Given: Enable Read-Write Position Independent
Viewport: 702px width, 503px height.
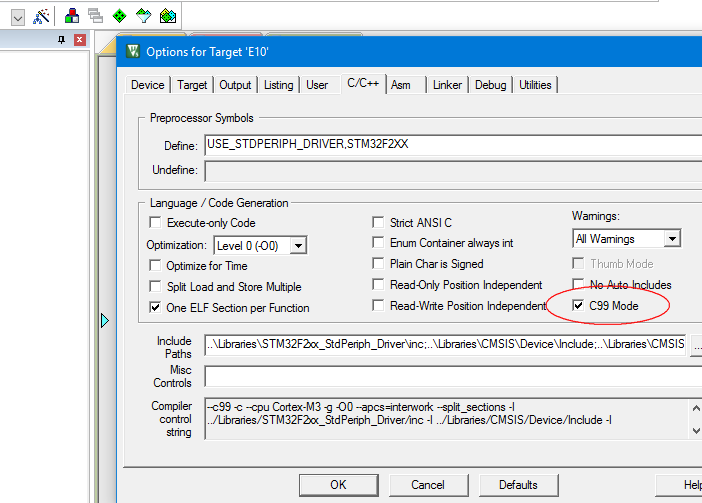Looking at the screenshot, I should tap(378, 306).
